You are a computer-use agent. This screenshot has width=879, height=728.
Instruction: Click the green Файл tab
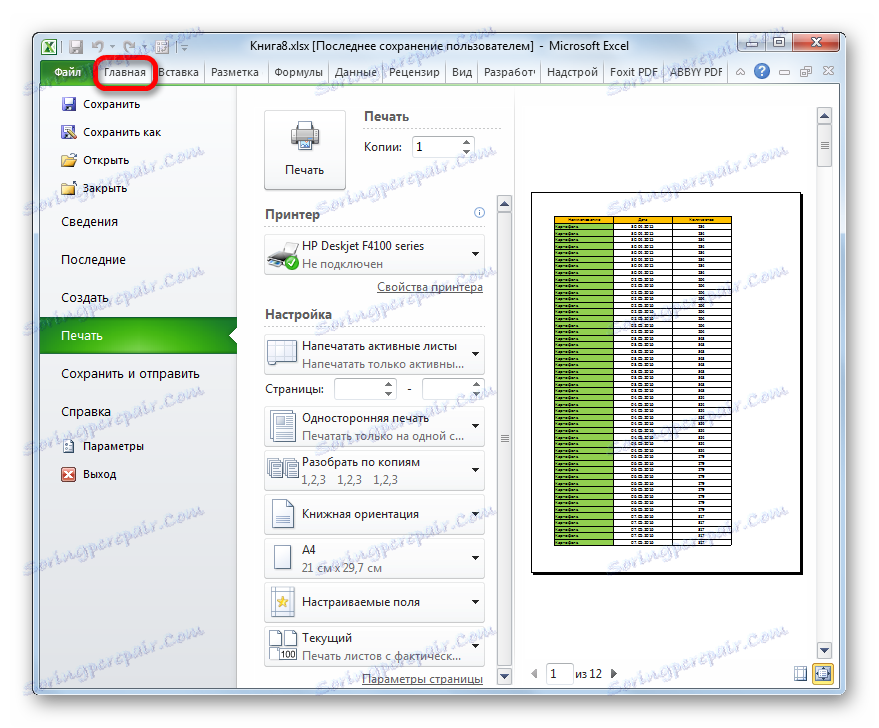(x=67, y=72)
